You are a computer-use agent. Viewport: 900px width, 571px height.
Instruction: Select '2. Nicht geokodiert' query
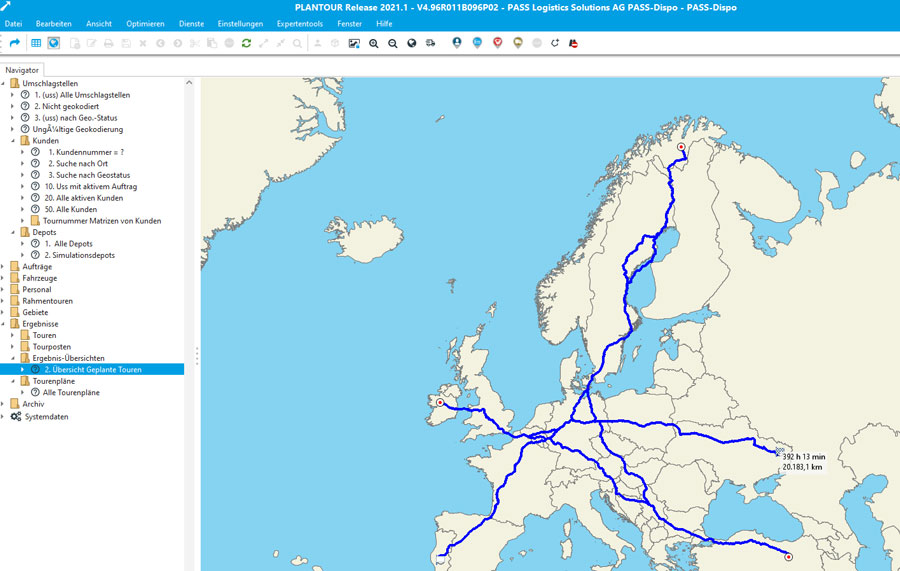point(66,106)
